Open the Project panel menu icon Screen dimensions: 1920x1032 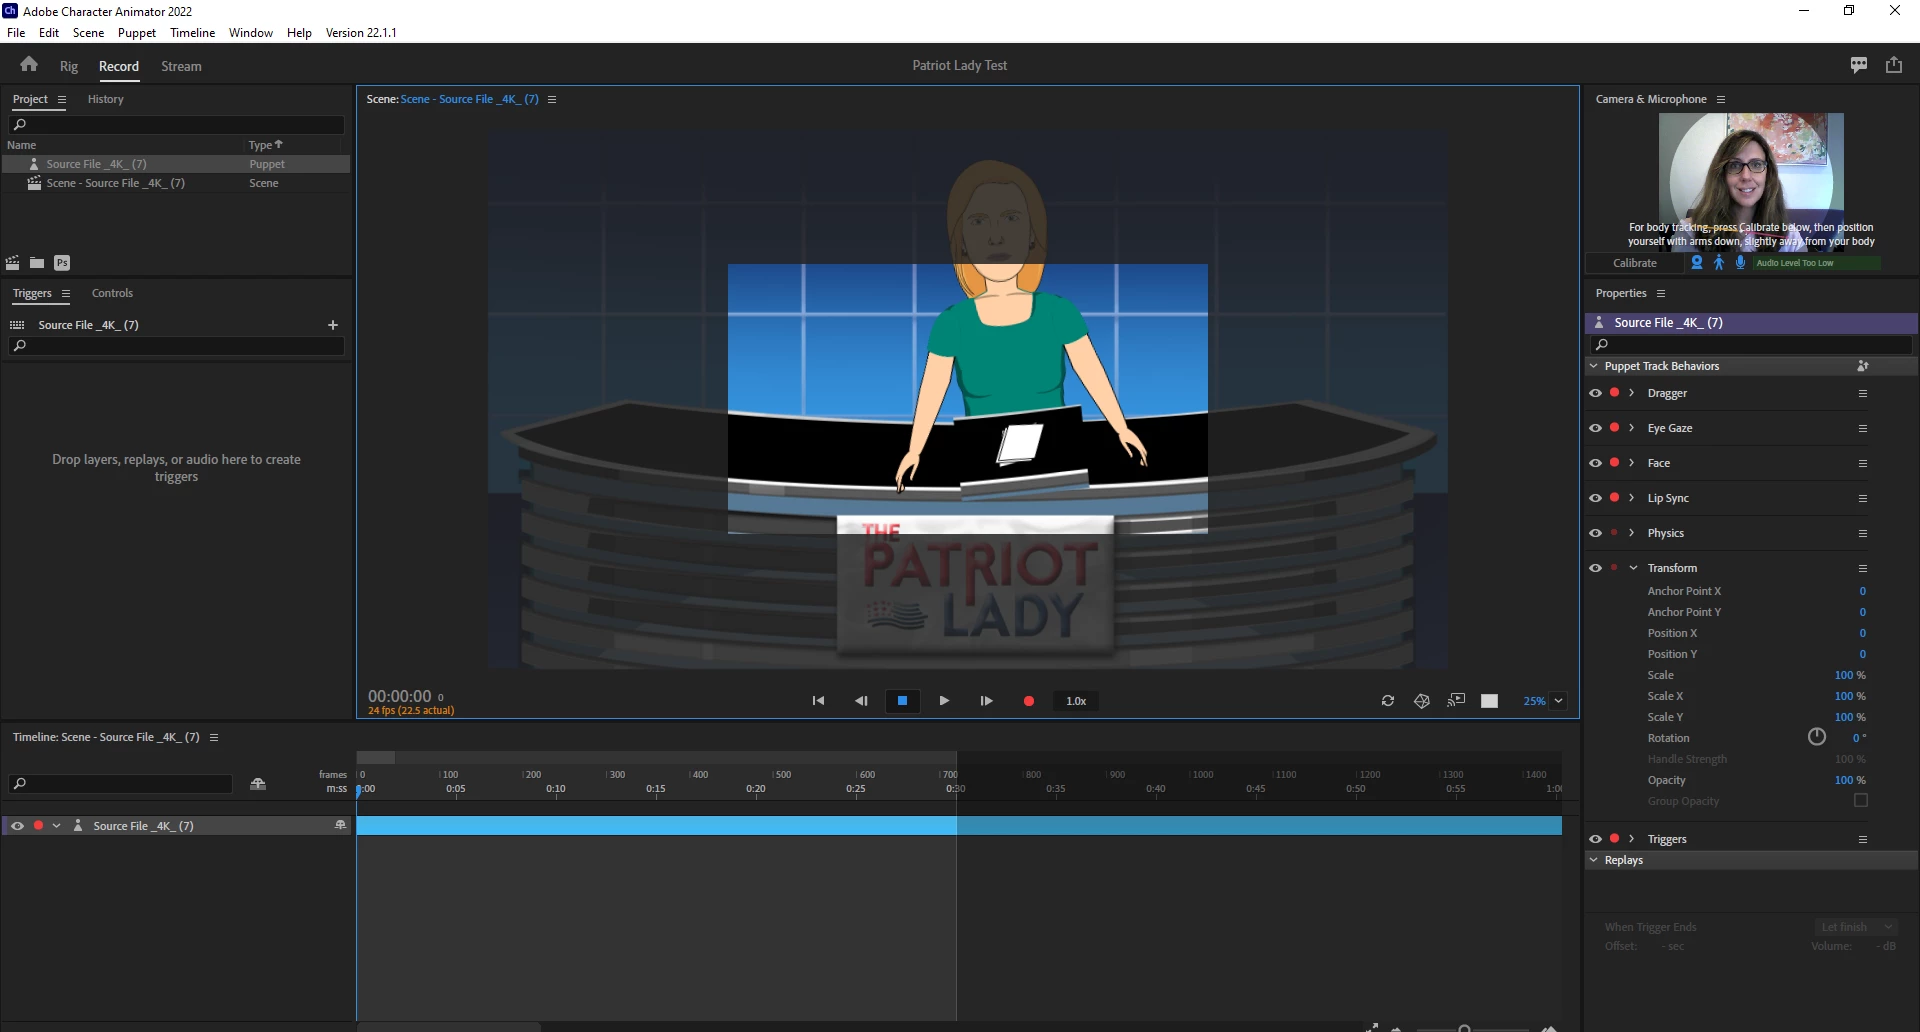[62, 99]
